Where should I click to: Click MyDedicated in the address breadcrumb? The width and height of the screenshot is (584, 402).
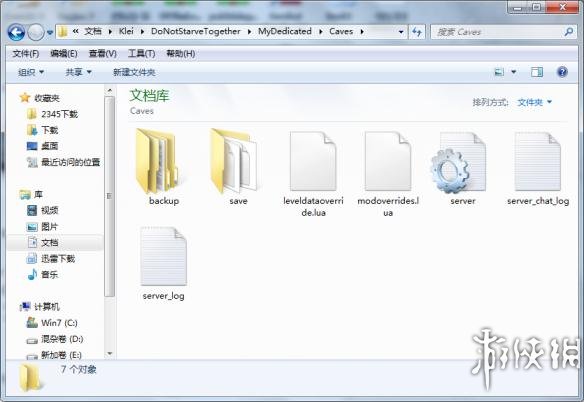(x=285, y=32)
